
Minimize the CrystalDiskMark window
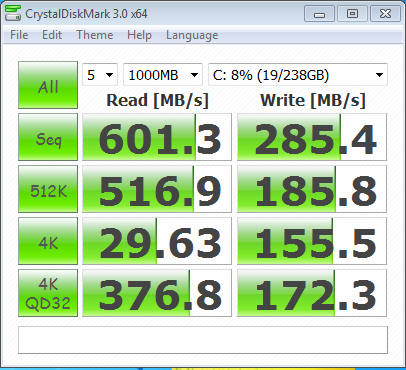319,14
